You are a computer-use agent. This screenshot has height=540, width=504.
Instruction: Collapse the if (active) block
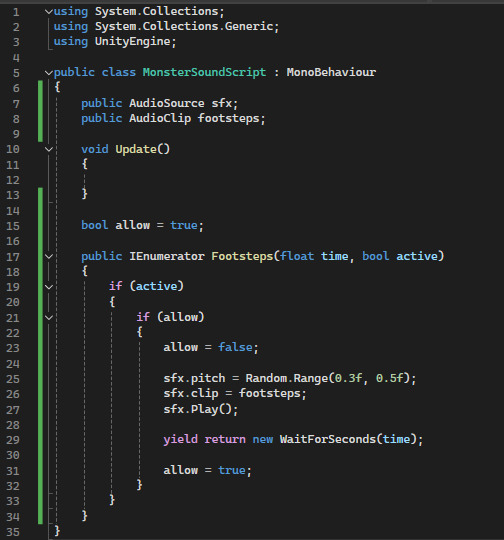click(x=49, y=287)
